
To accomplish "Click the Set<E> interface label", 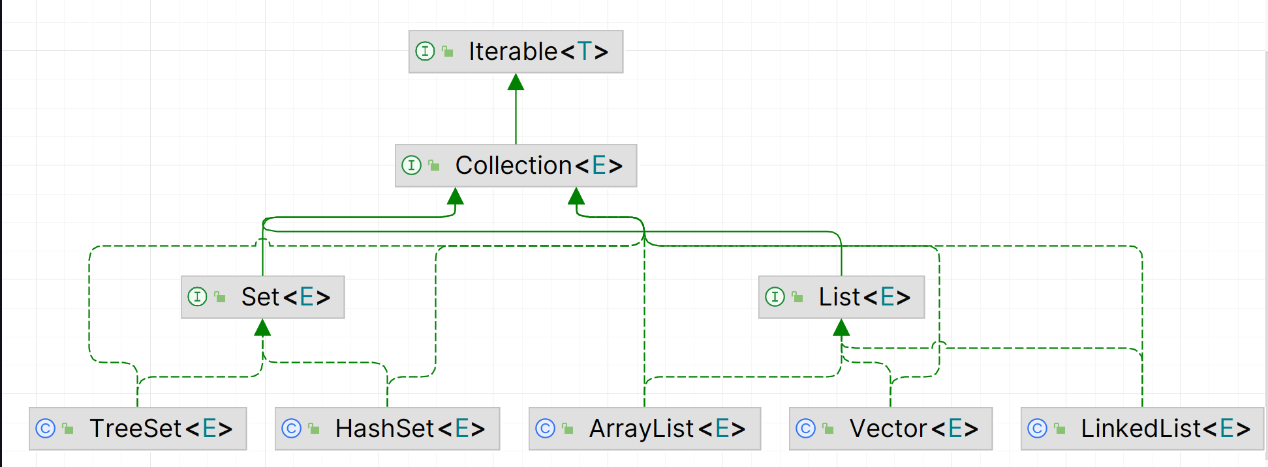I will pyautogui.click(x=285, y=297).
